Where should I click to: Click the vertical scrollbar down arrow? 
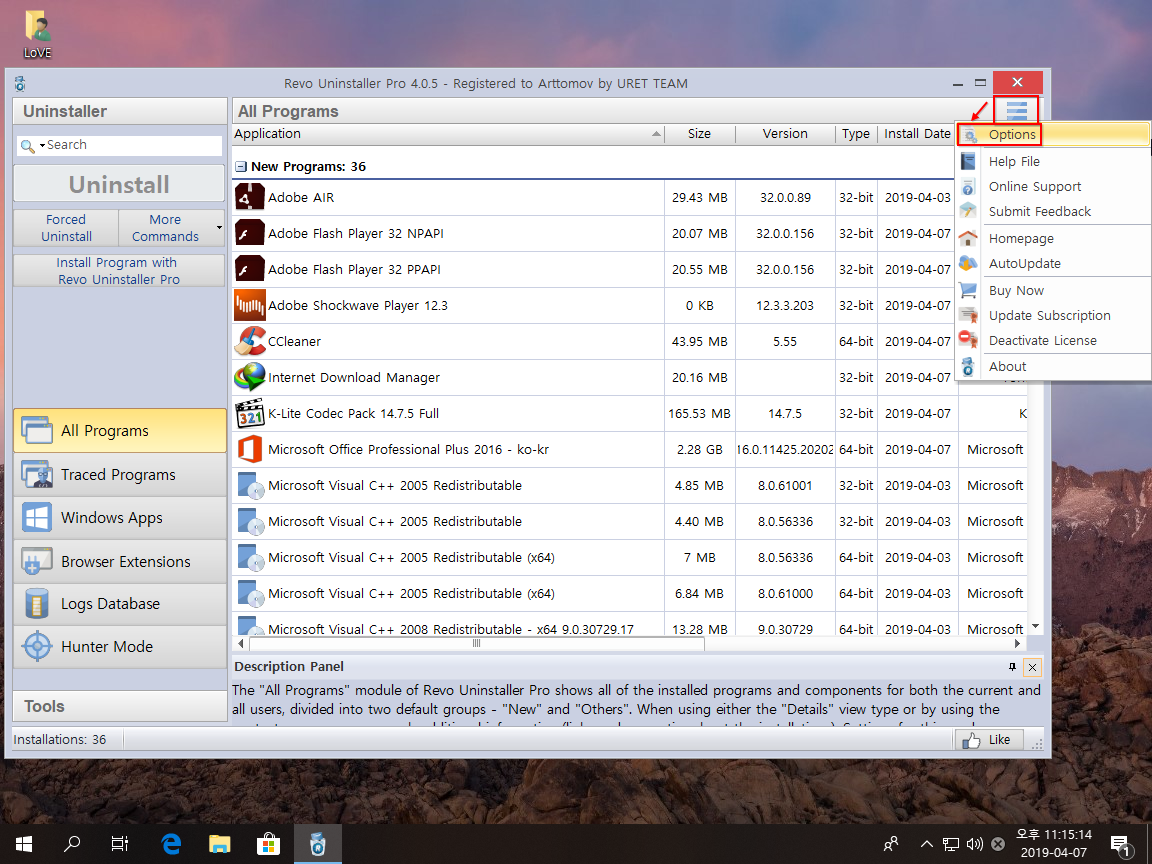click(x=1035, y=626)
